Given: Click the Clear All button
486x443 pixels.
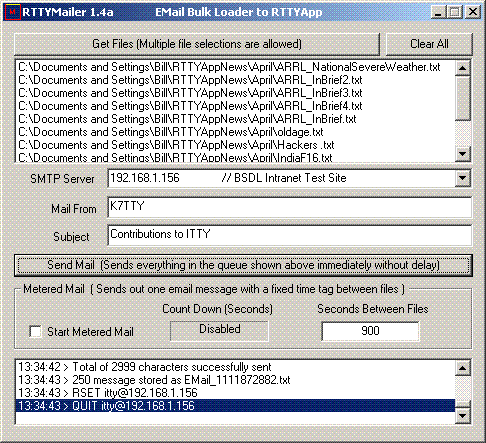Looking at the screenshot, I should pos(429,44).
